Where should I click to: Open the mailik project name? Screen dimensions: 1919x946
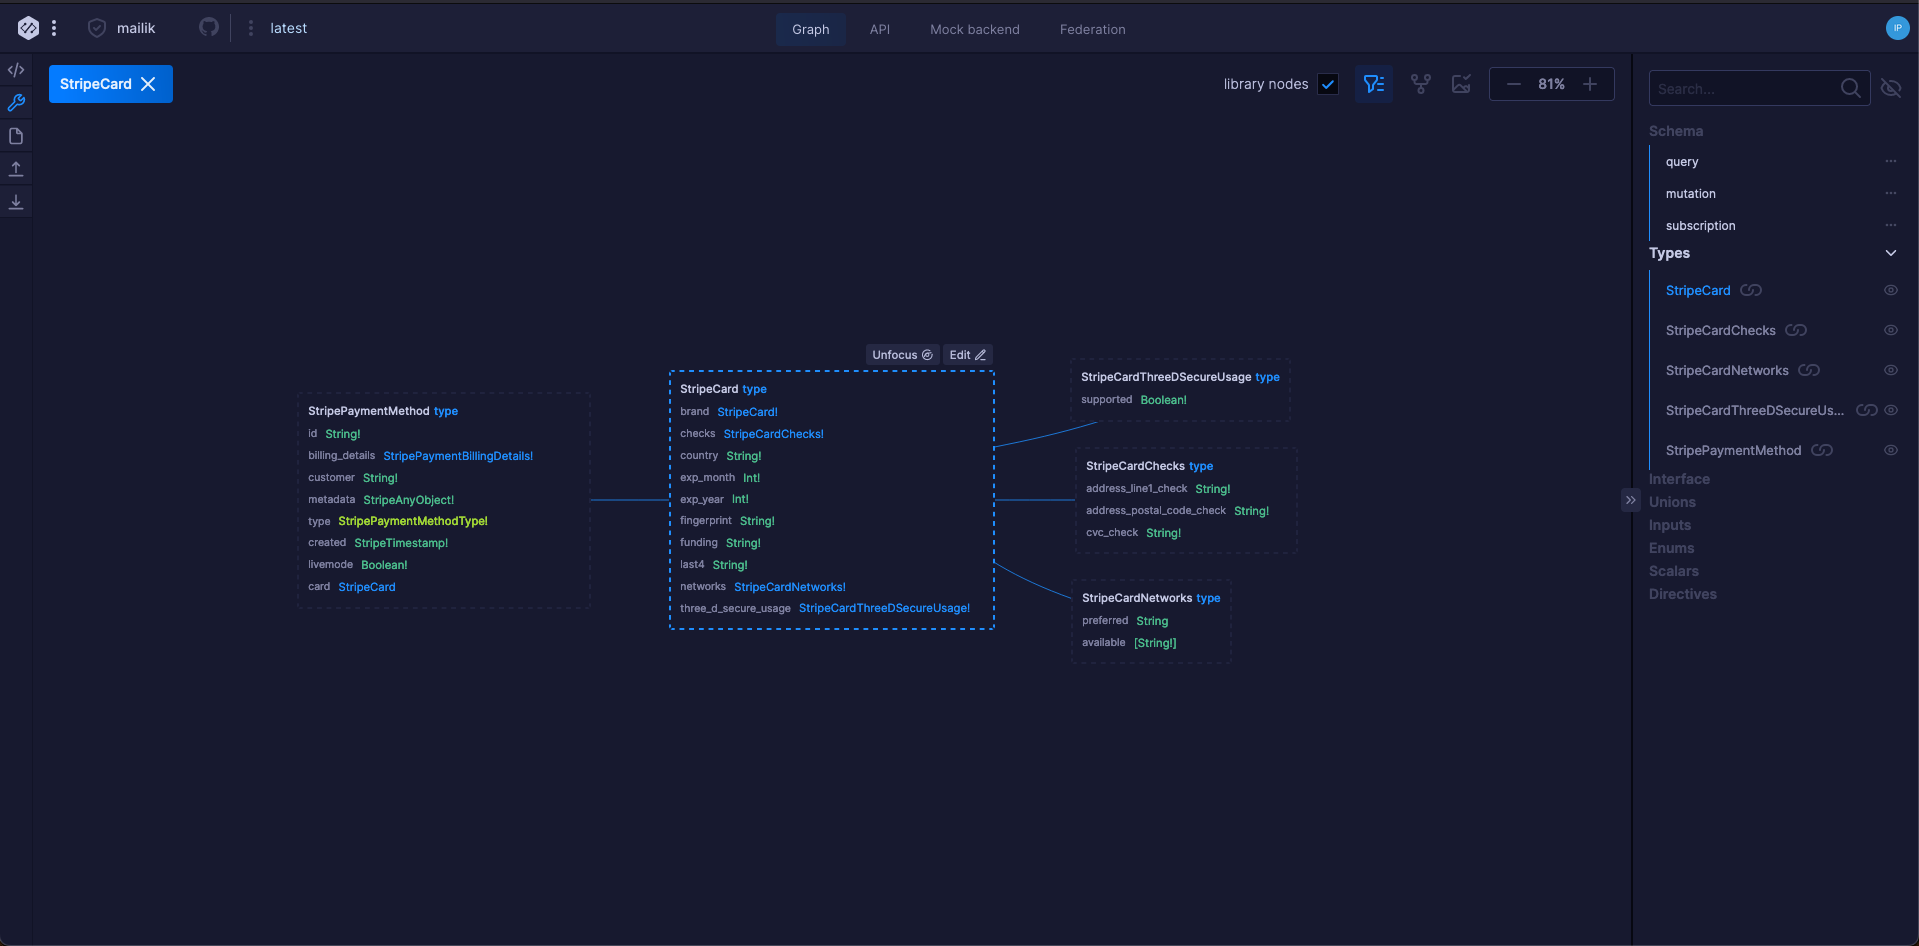click(x=136, y=28)
